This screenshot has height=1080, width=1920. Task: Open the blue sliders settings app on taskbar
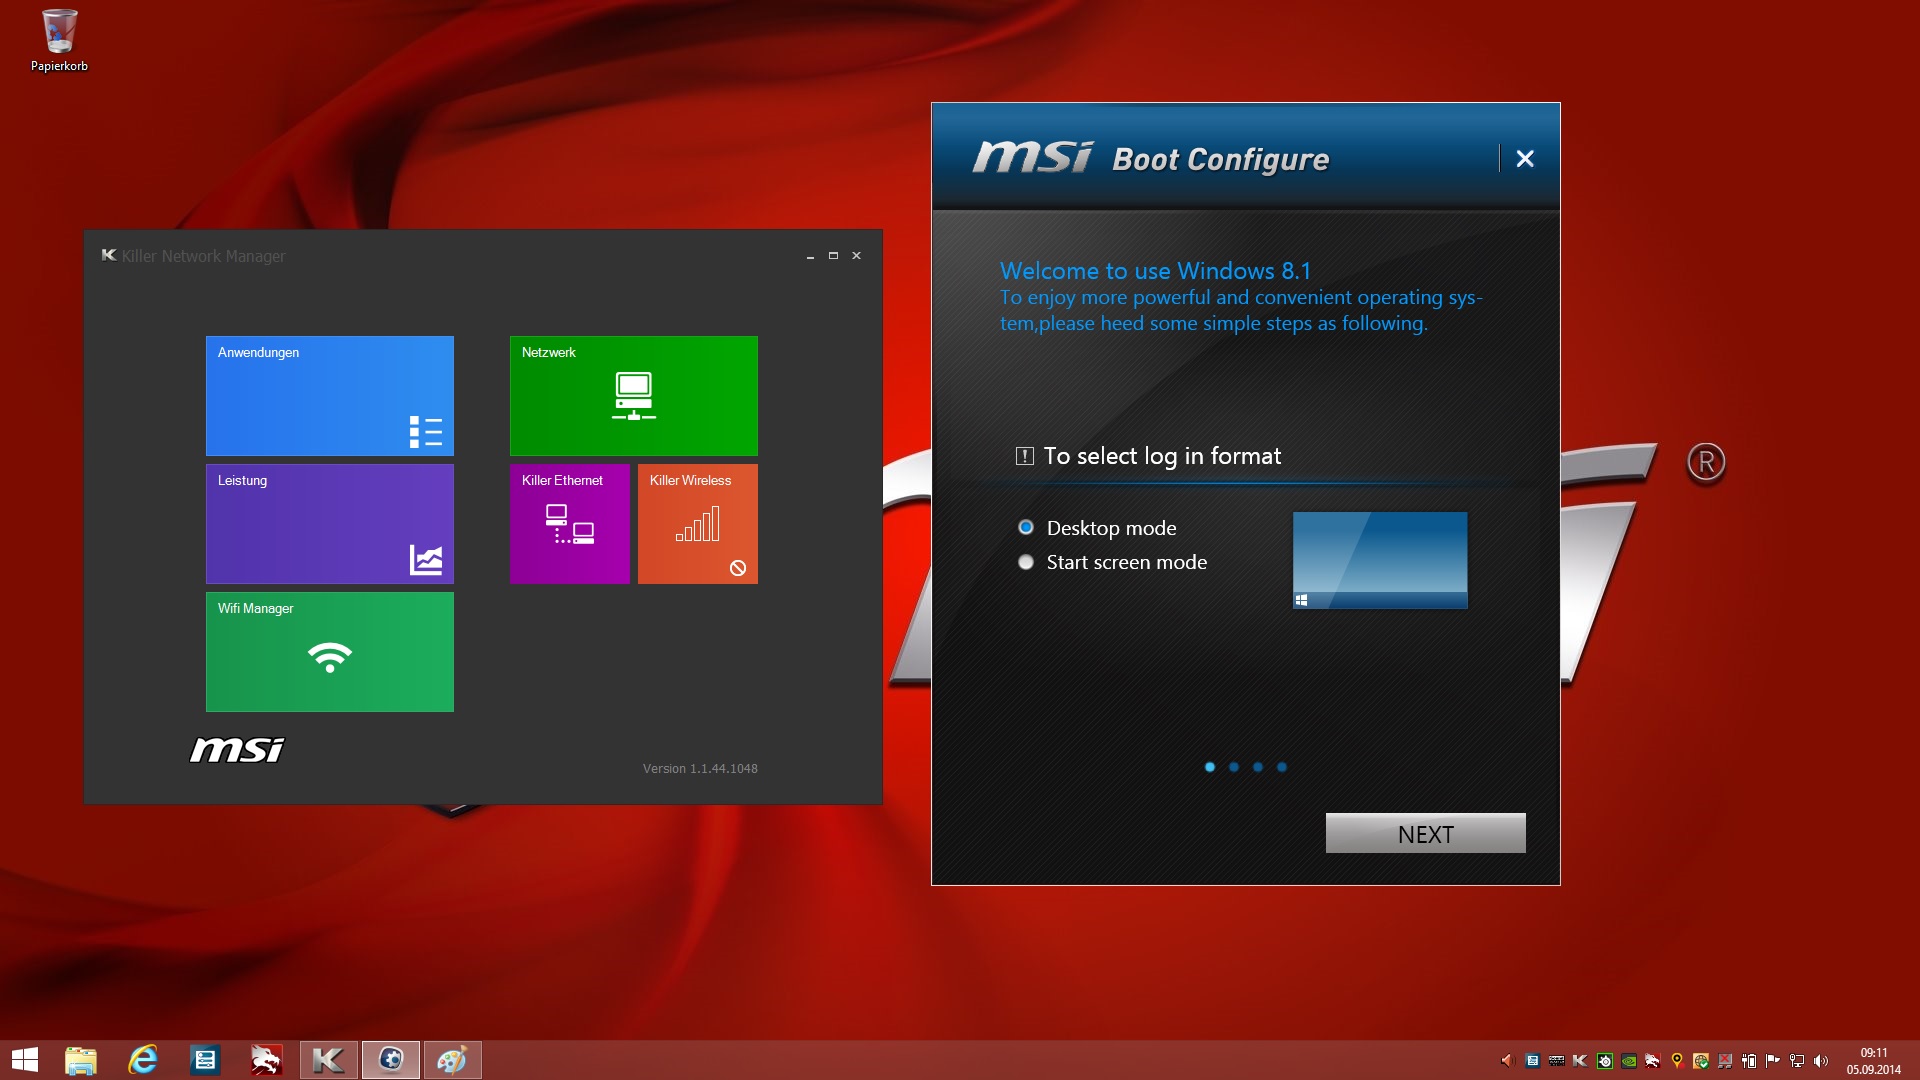coord(205,1060)
